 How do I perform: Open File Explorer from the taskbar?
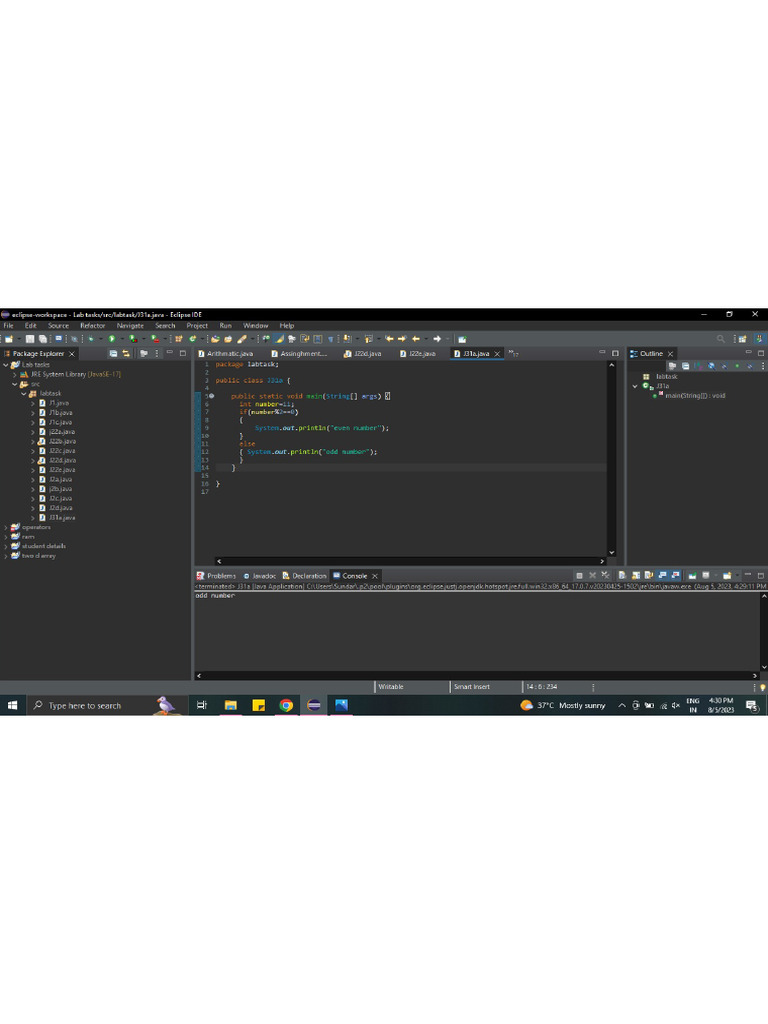pos(231,705)
